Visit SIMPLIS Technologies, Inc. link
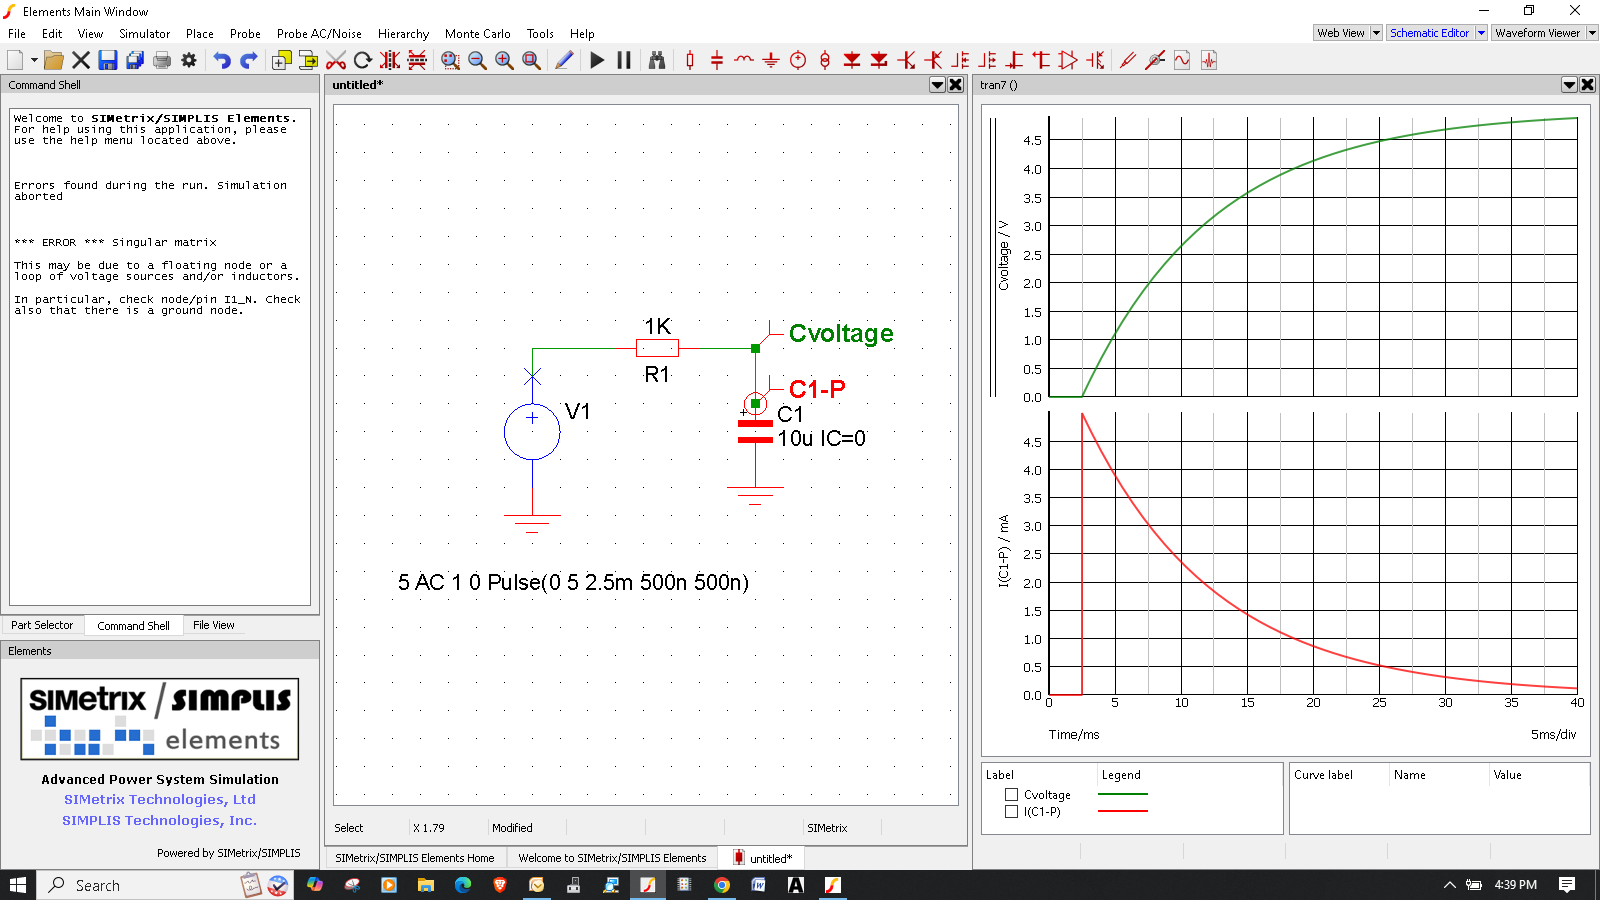The height and width of the screenshot is (900, 1600). pos(160,821)
